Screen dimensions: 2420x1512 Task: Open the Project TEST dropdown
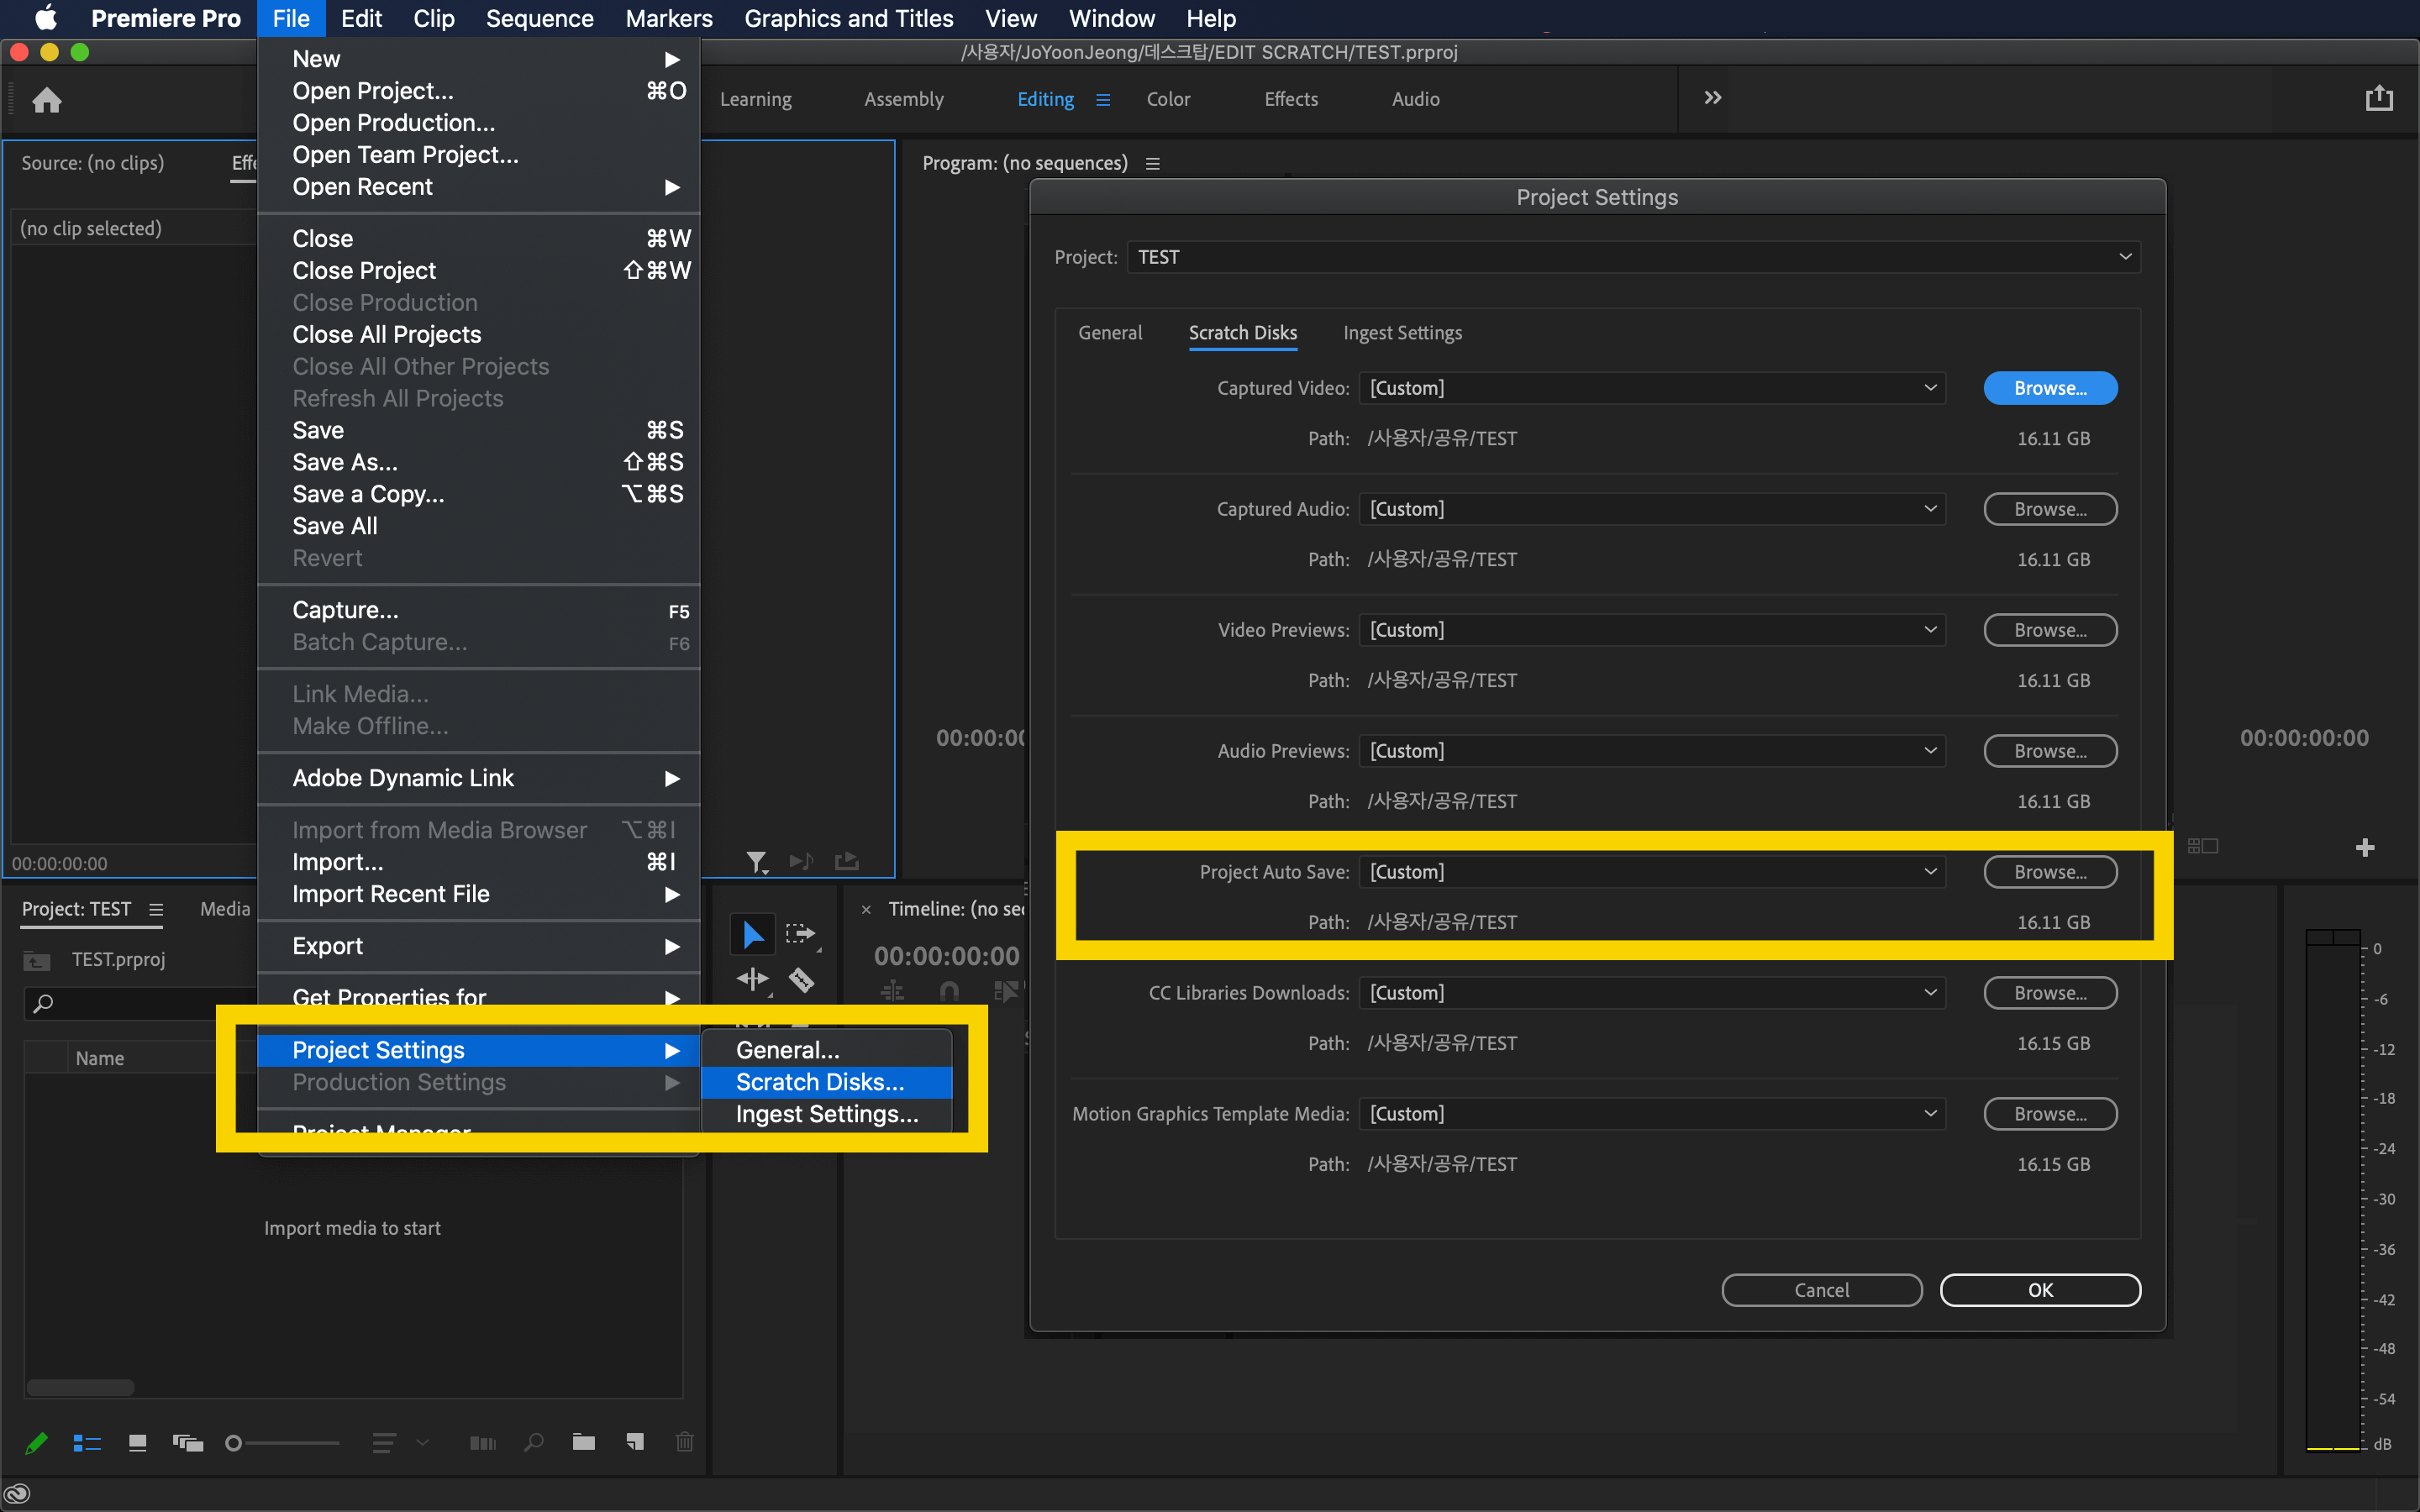click(1632, 257)
